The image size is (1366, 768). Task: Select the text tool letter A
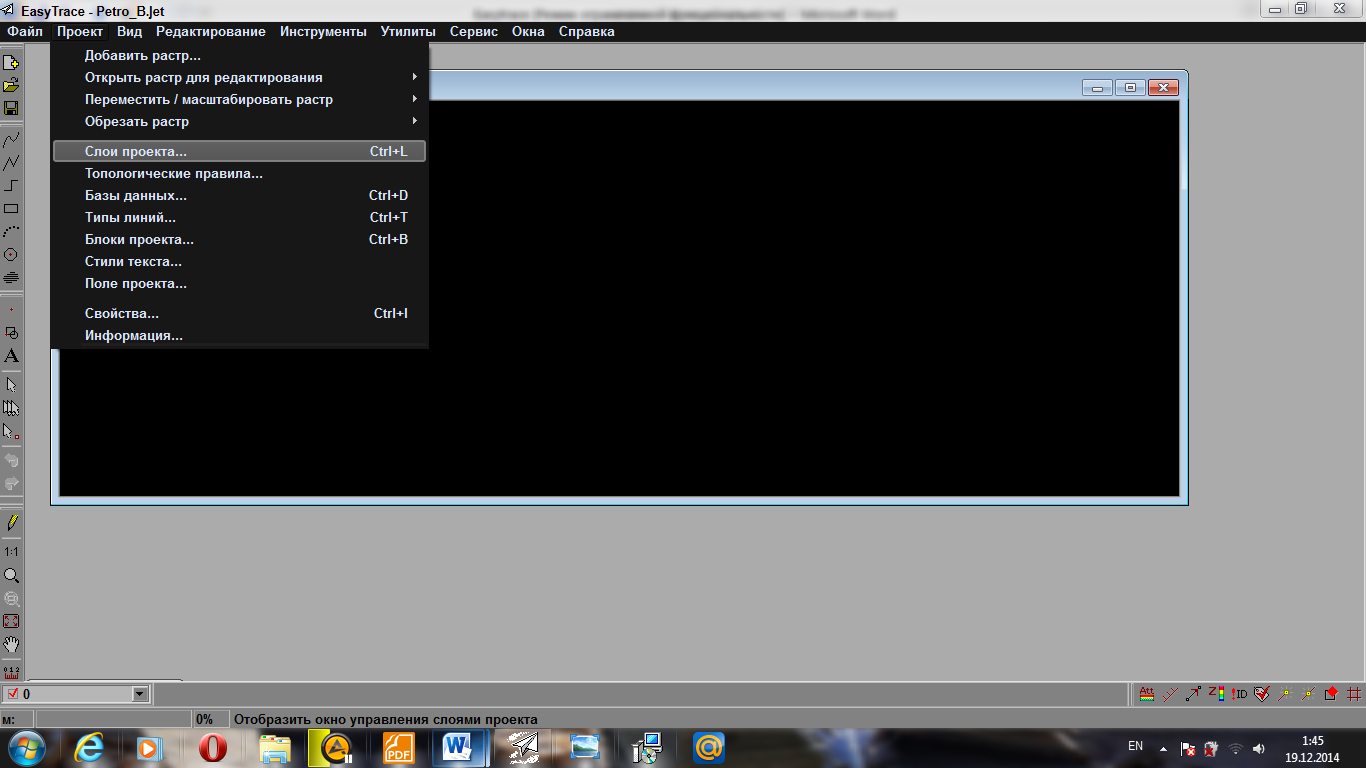[11, 356]
